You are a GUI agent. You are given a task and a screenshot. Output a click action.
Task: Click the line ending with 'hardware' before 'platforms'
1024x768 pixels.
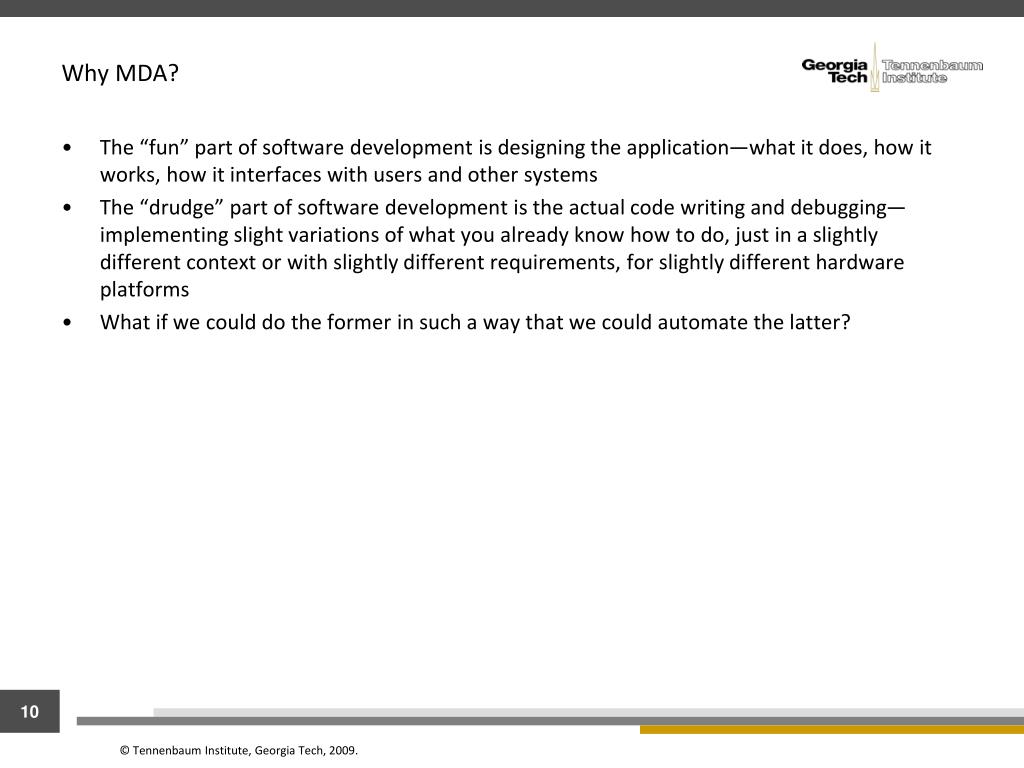pyautogui.click(x=502, y=262)
